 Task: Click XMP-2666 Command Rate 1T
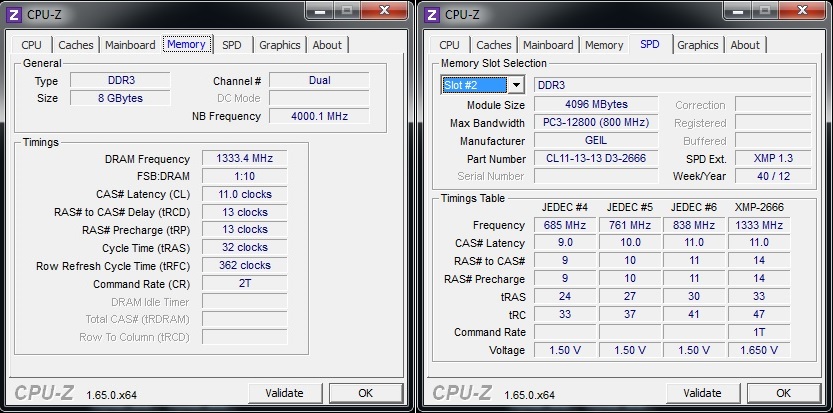tap(759, 332)
